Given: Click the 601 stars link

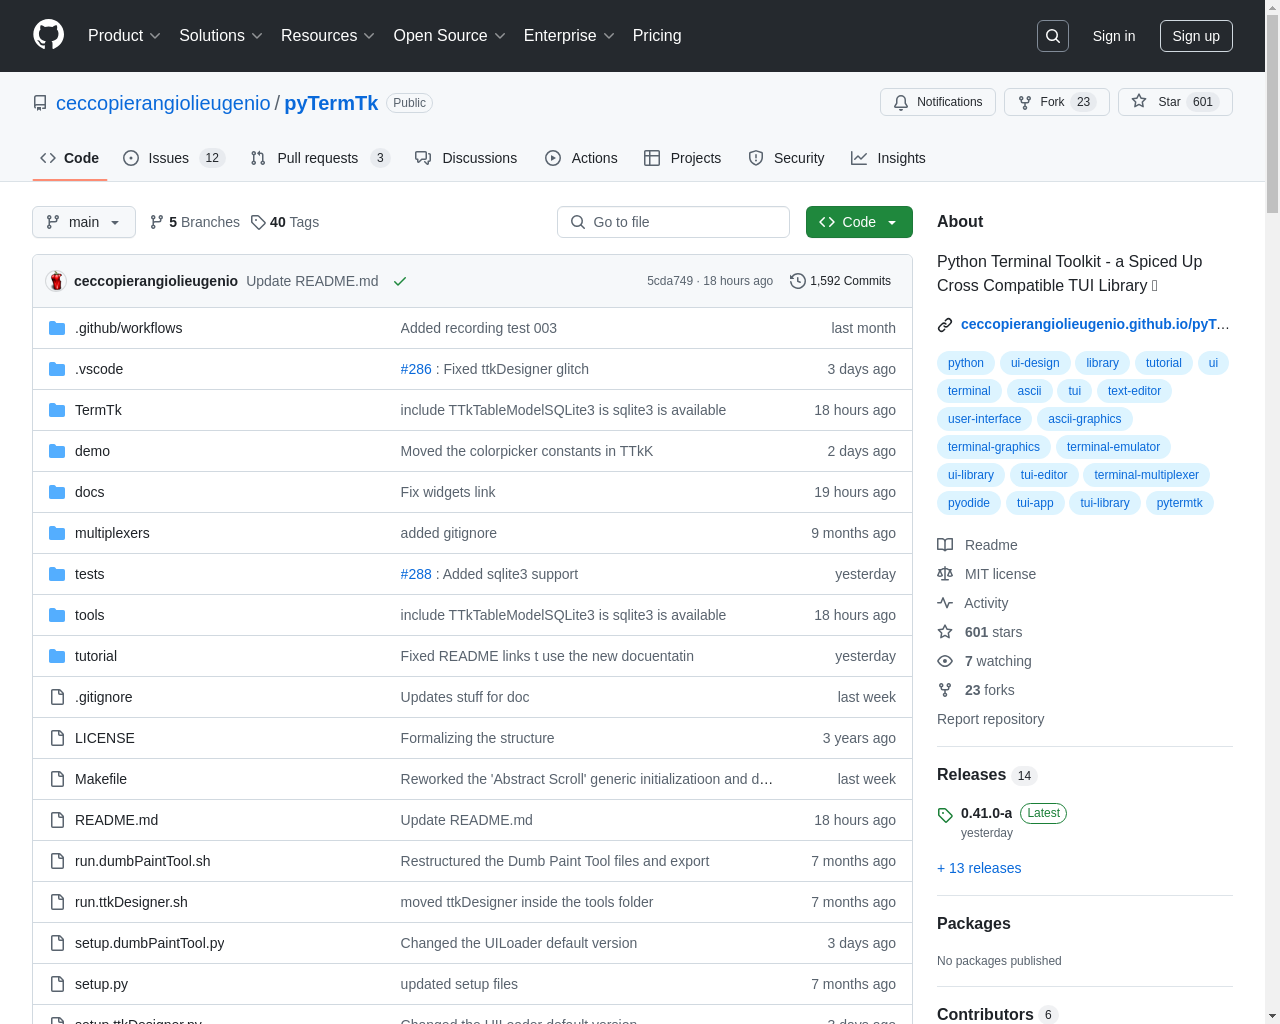Looking at the screenshot, I should pos(979,632).
